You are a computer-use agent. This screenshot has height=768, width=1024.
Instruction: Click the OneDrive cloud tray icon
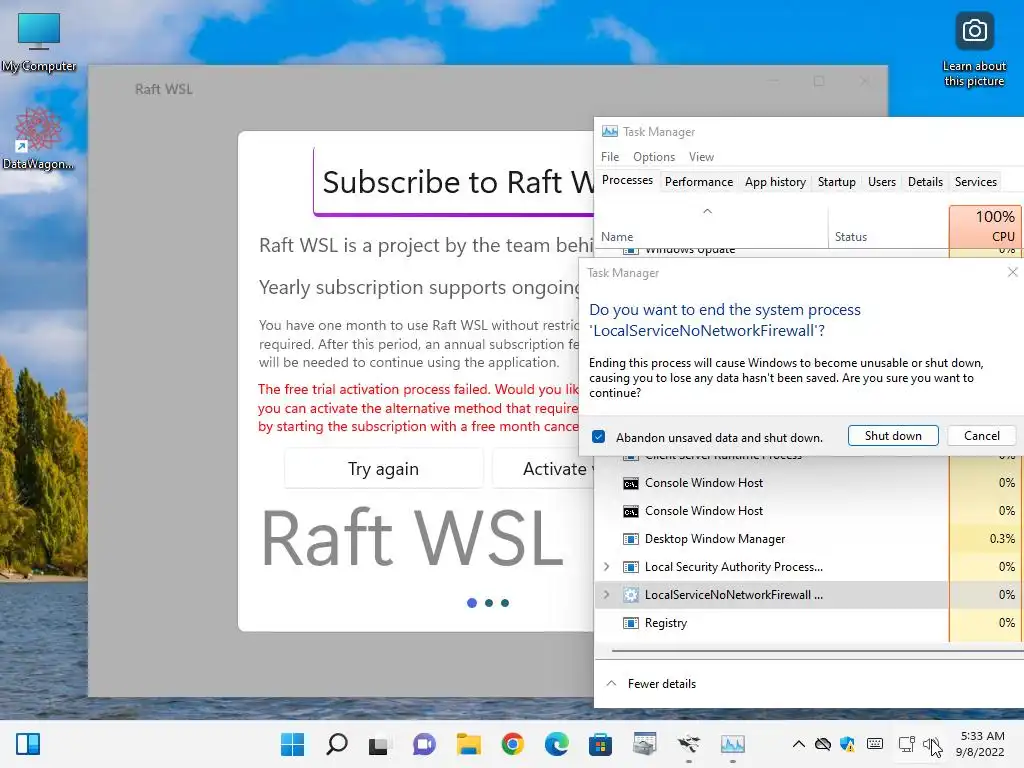823,744
